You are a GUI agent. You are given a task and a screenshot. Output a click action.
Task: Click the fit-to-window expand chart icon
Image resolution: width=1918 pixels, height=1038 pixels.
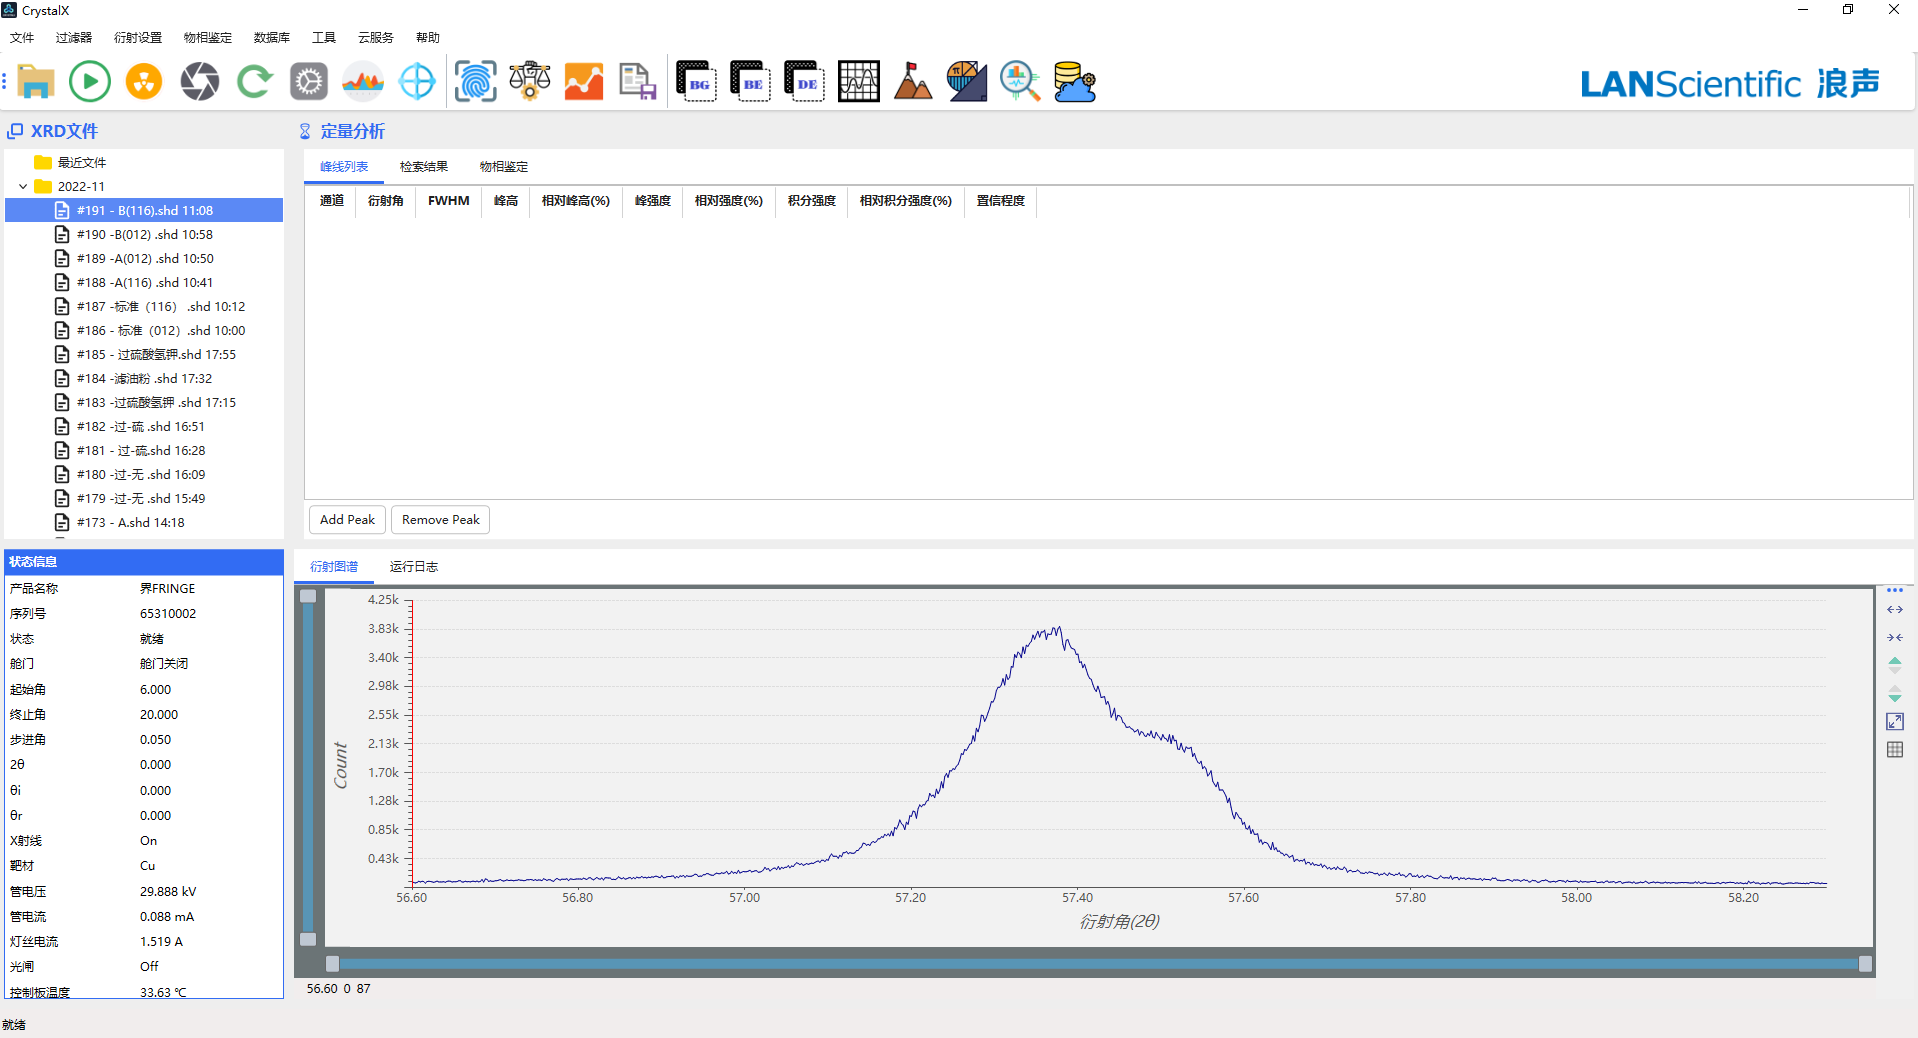coord(1894,722)
